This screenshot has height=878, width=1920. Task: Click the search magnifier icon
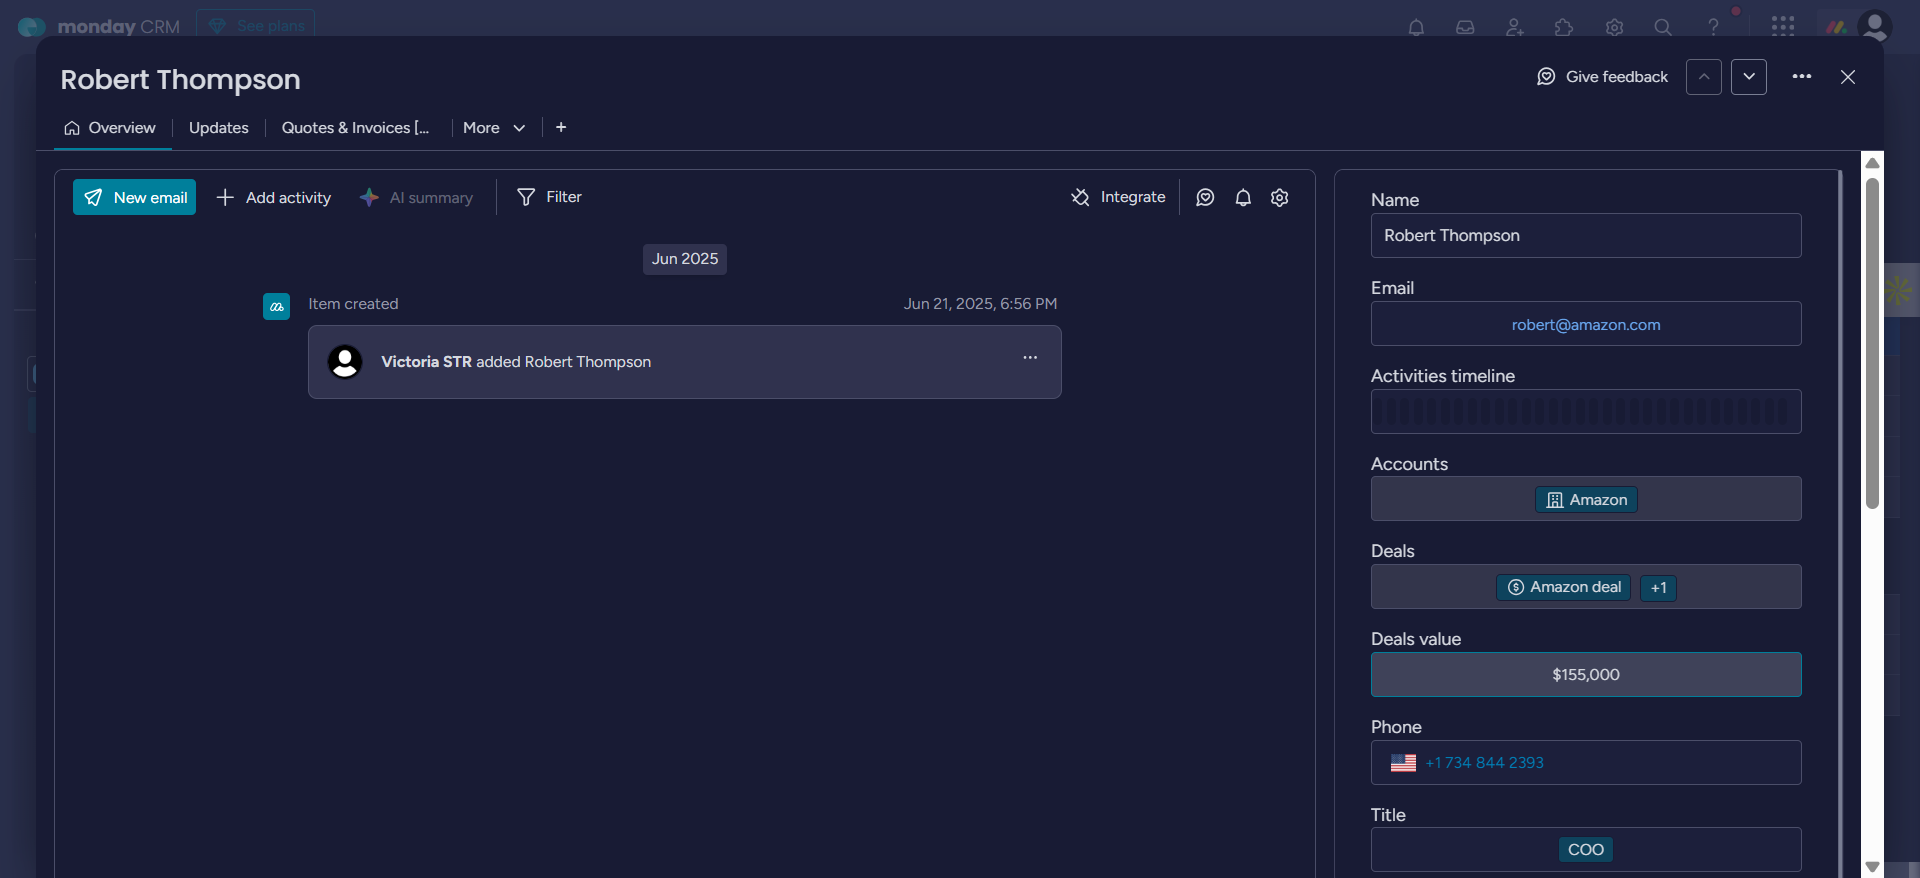pyautogui.click(x=1663, y=27)
